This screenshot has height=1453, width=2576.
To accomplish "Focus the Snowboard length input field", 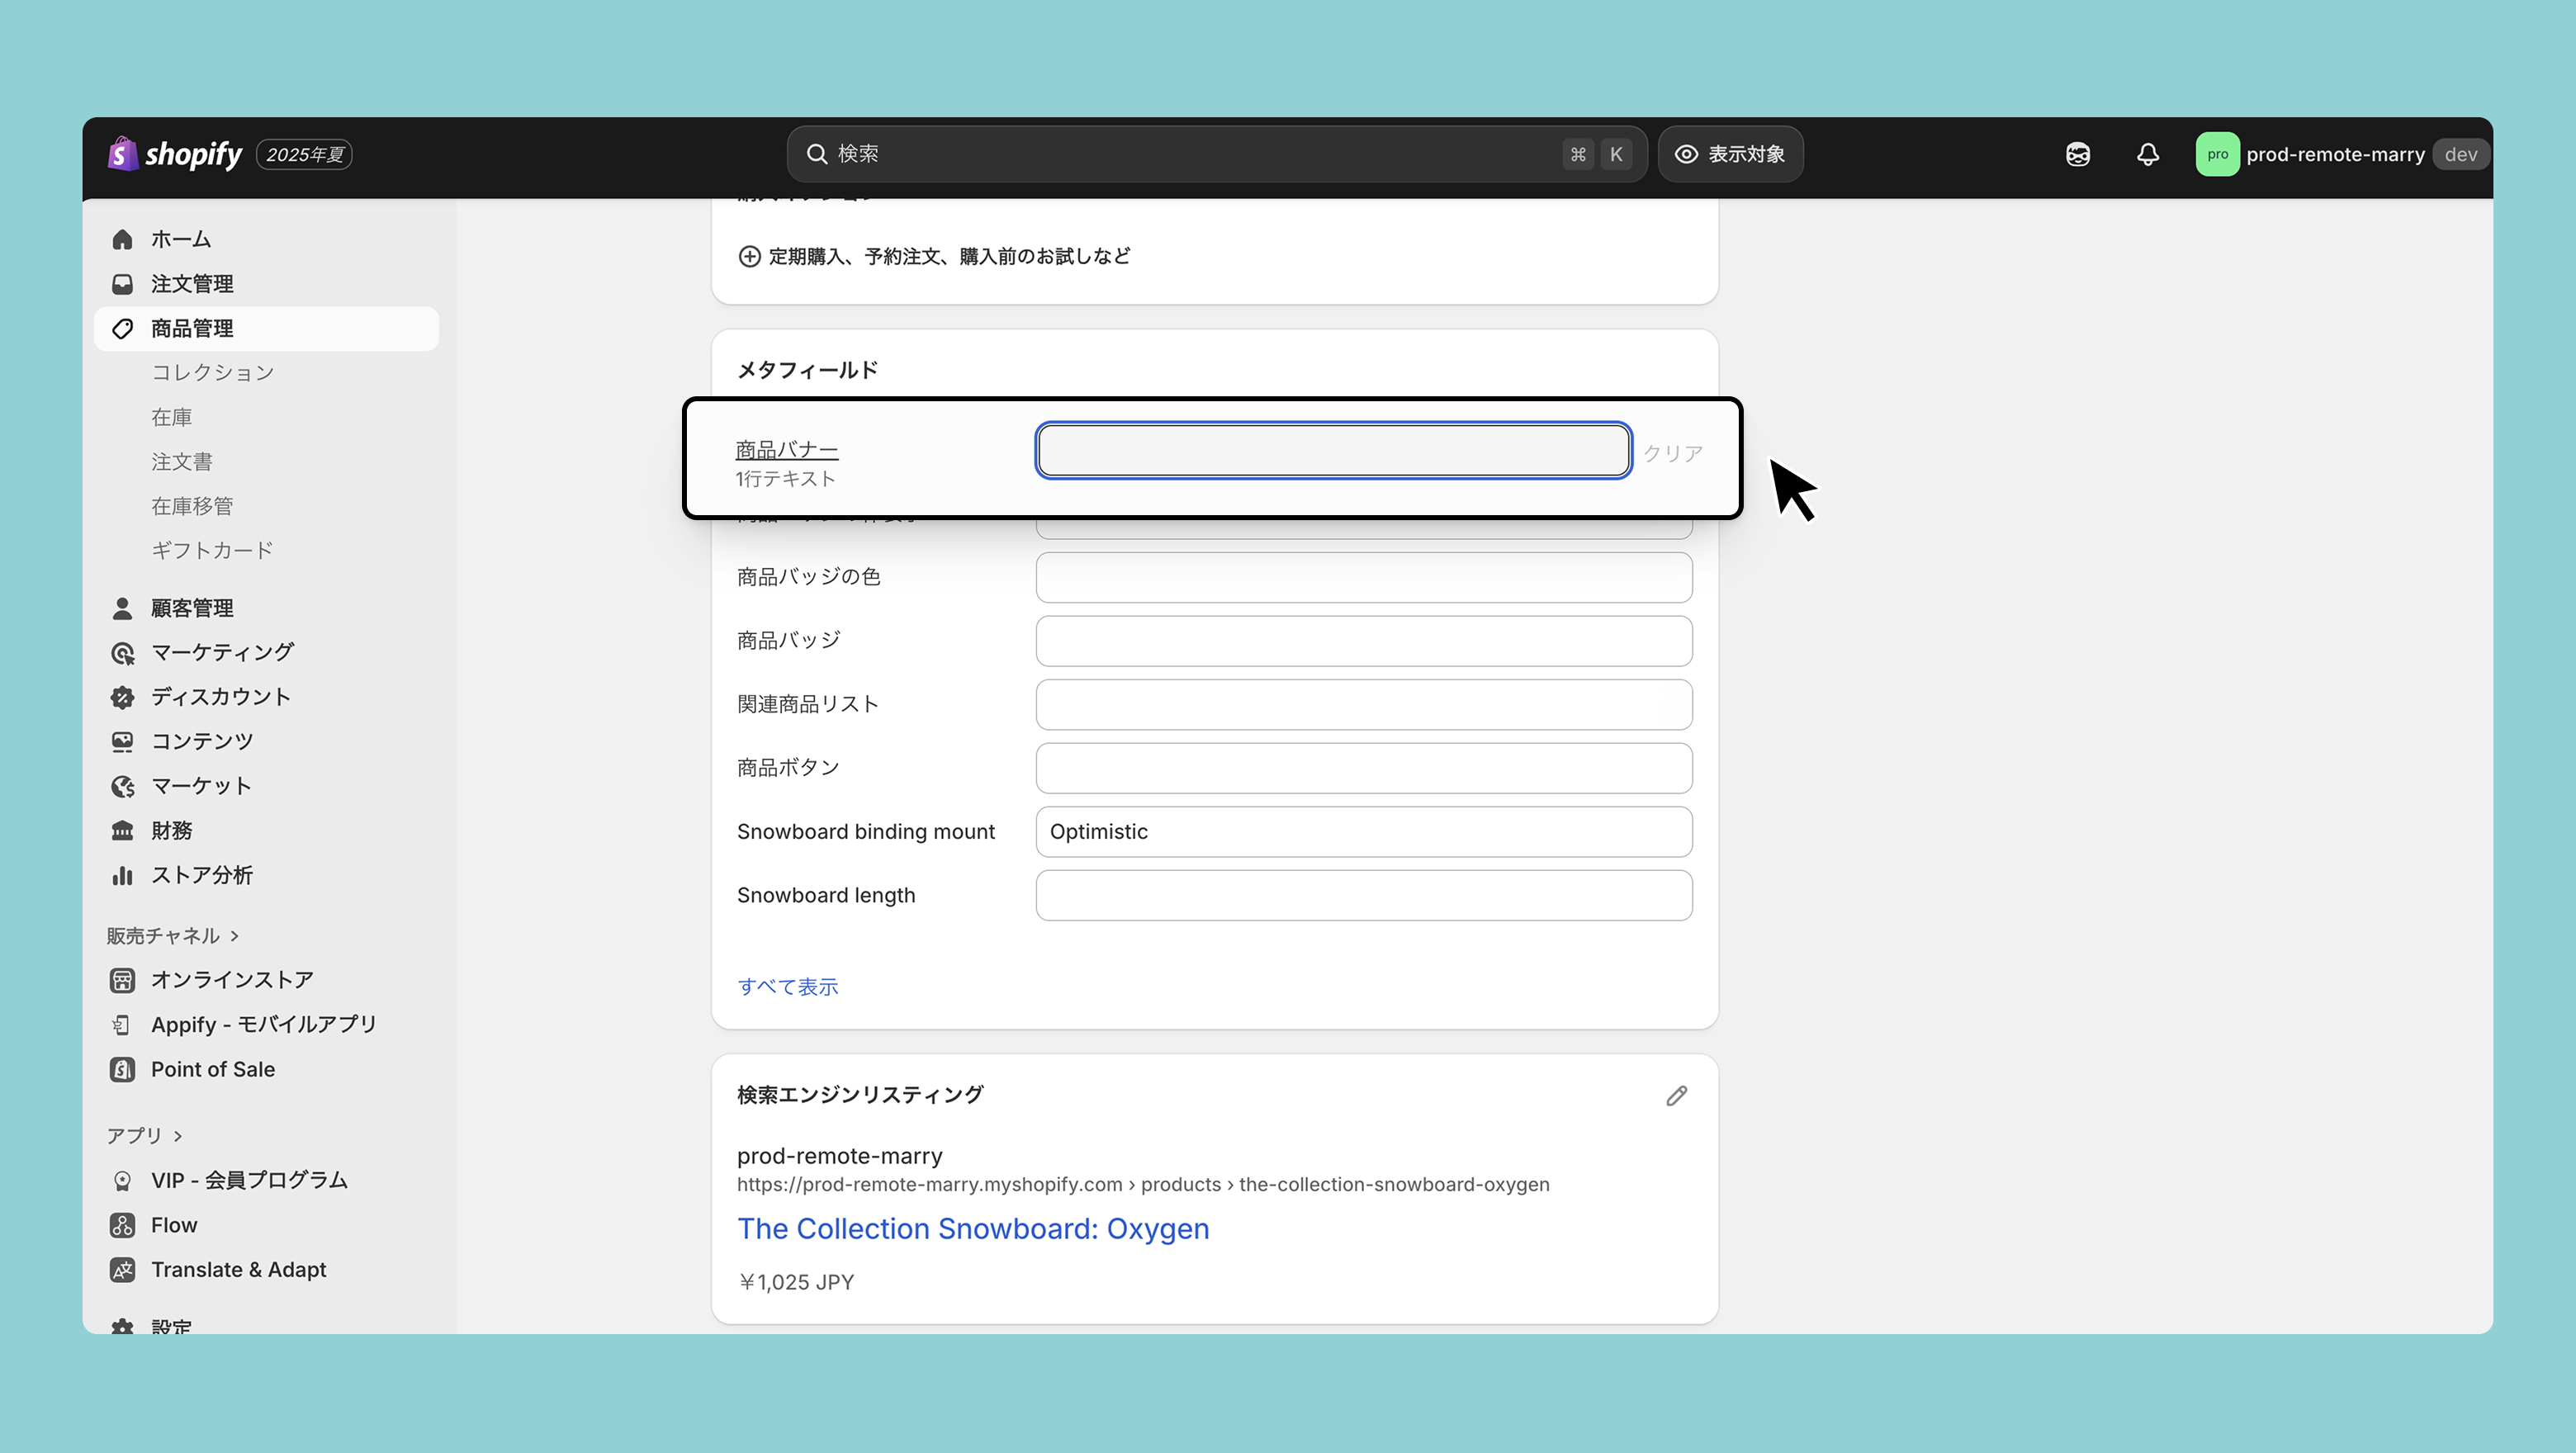I will tap(1363, 895).
